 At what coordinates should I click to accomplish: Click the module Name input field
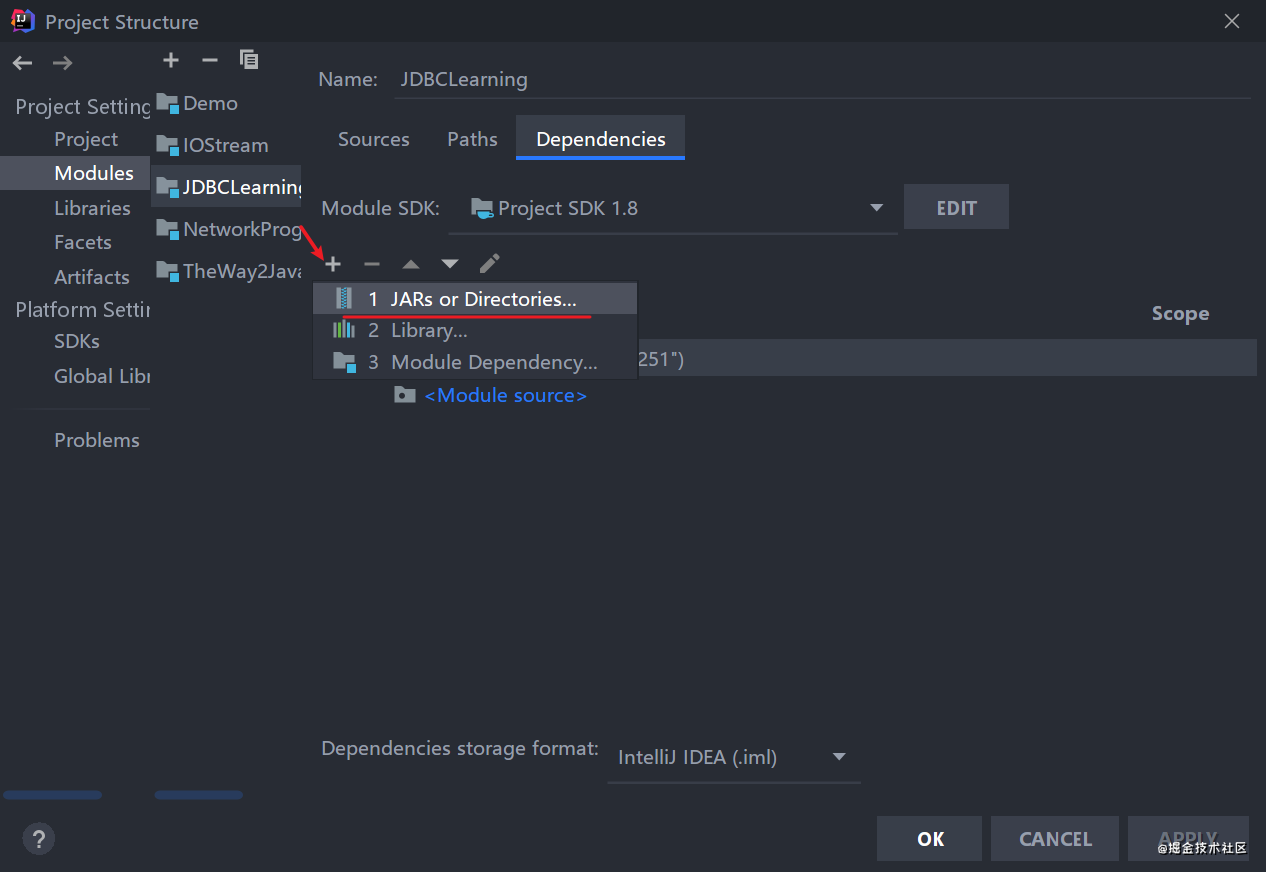(824, 79)
